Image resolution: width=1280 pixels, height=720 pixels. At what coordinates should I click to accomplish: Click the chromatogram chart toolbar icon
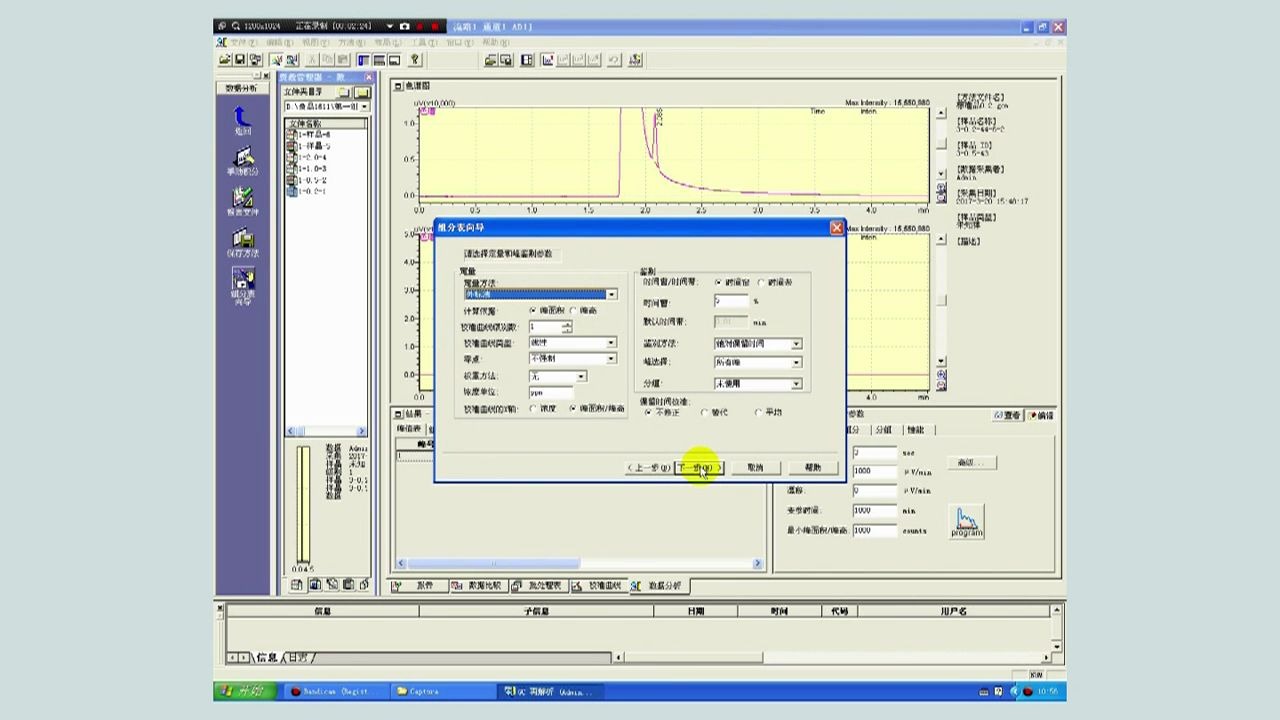548,60
